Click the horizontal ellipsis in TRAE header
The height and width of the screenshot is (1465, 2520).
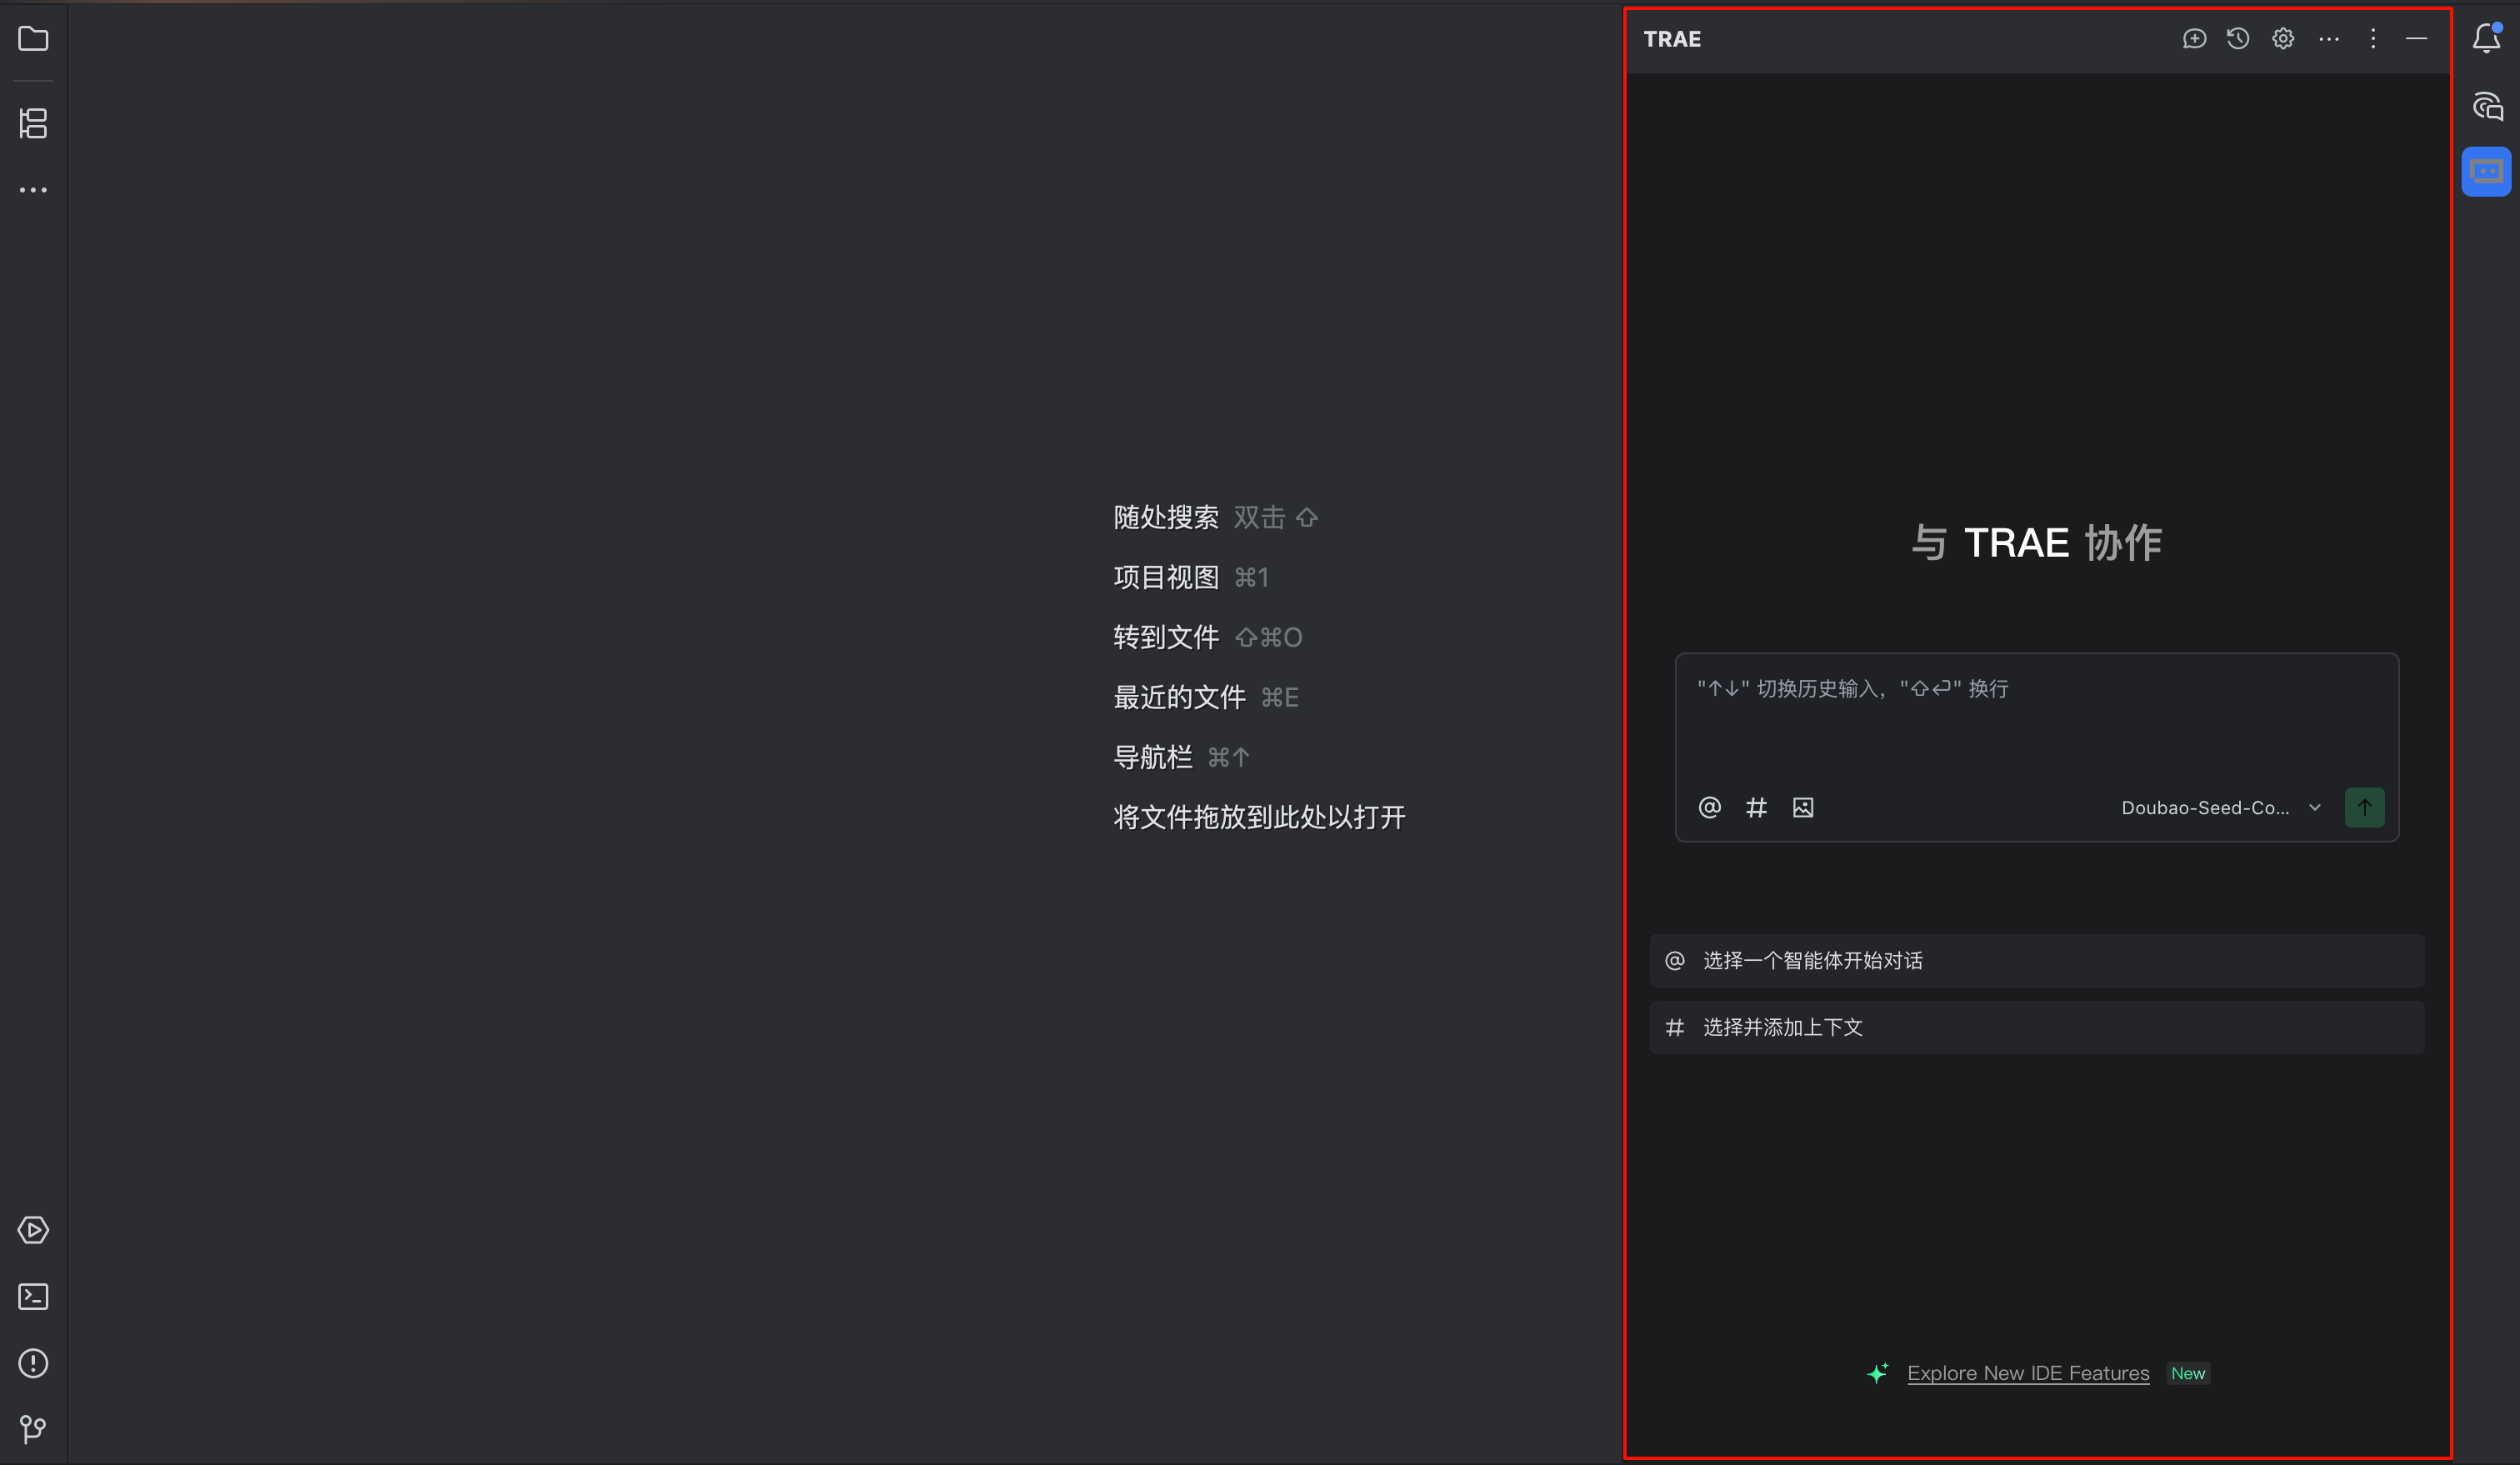2329,39
